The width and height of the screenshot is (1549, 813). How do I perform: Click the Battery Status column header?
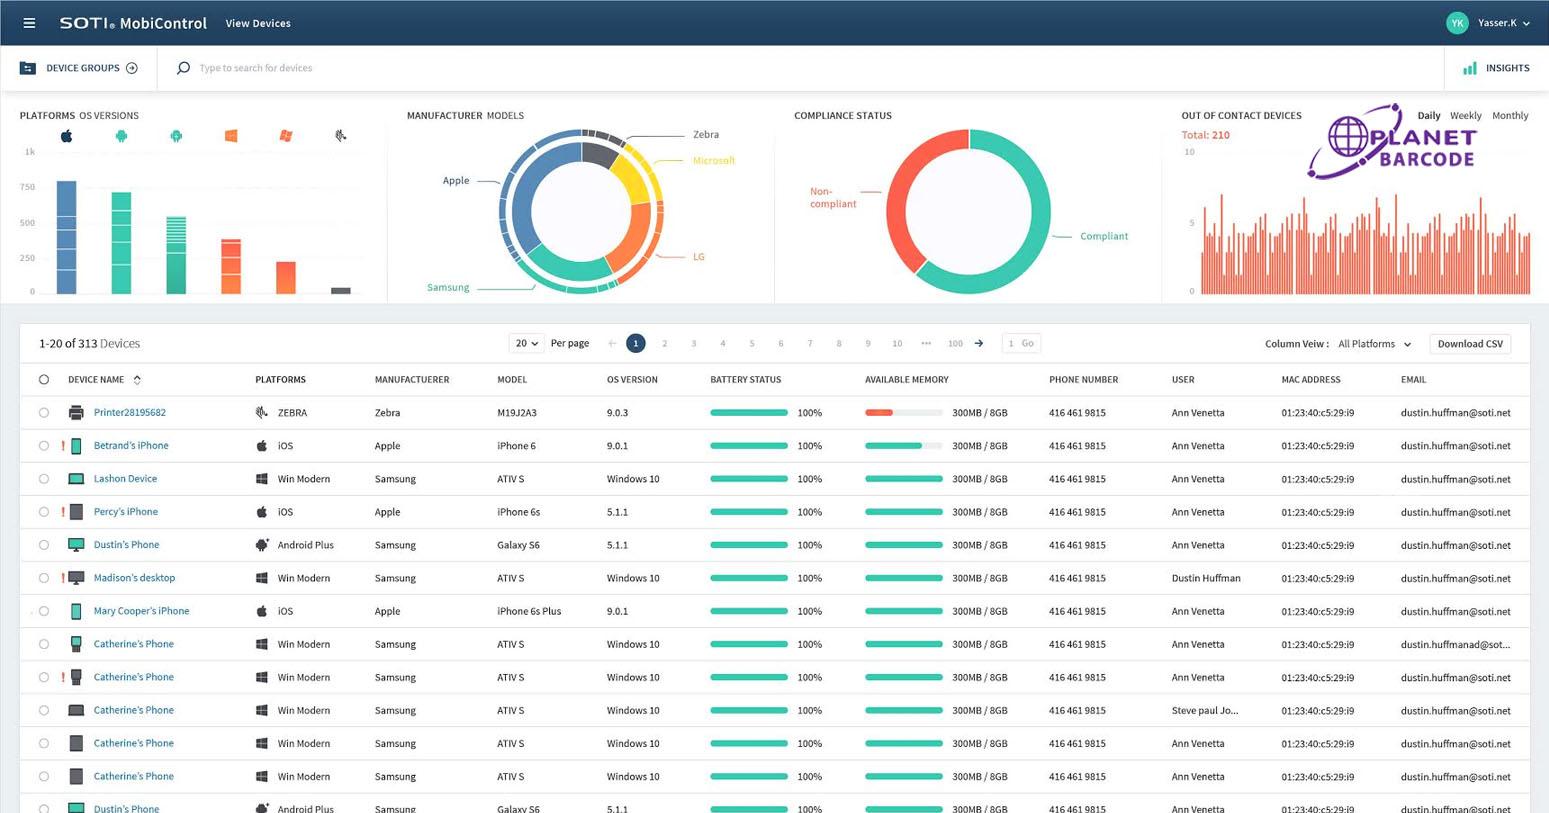click(746, 380)
